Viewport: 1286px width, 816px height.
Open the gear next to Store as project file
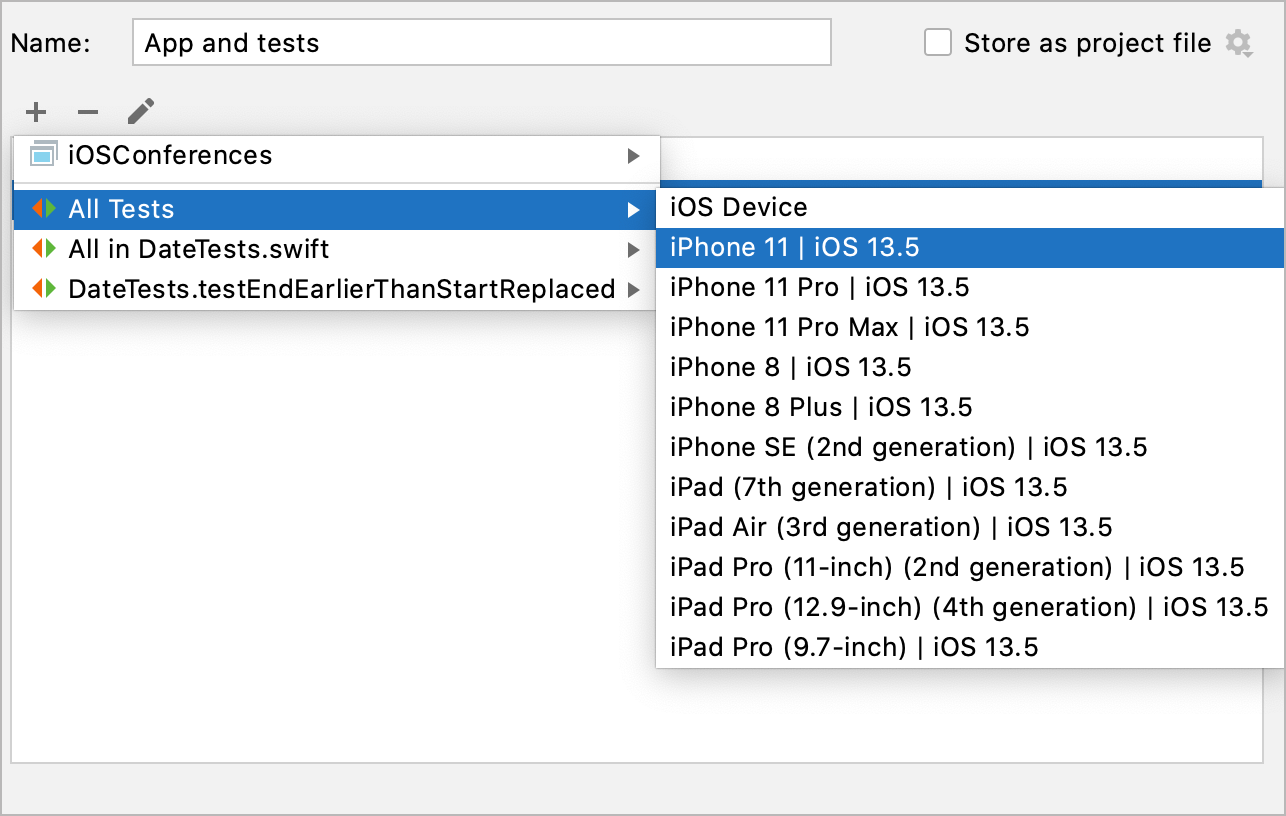click(x=1239, y=44)
